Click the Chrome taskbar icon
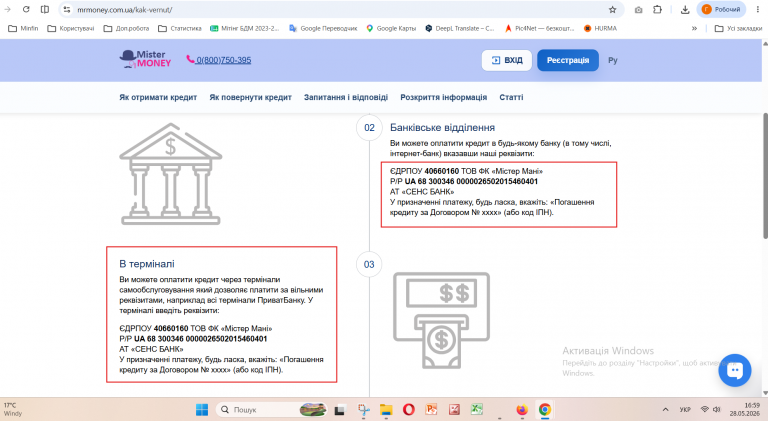 point(545,410)
